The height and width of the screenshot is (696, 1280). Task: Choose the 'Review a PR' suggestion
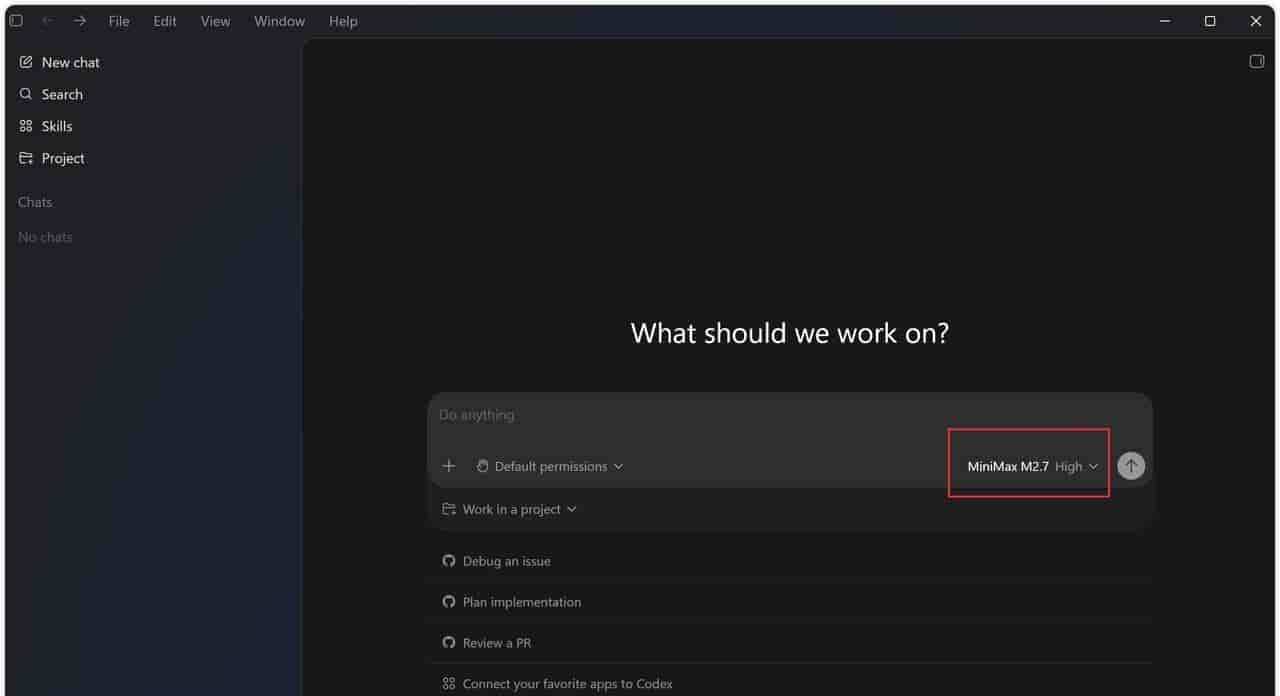coord(790,643)
